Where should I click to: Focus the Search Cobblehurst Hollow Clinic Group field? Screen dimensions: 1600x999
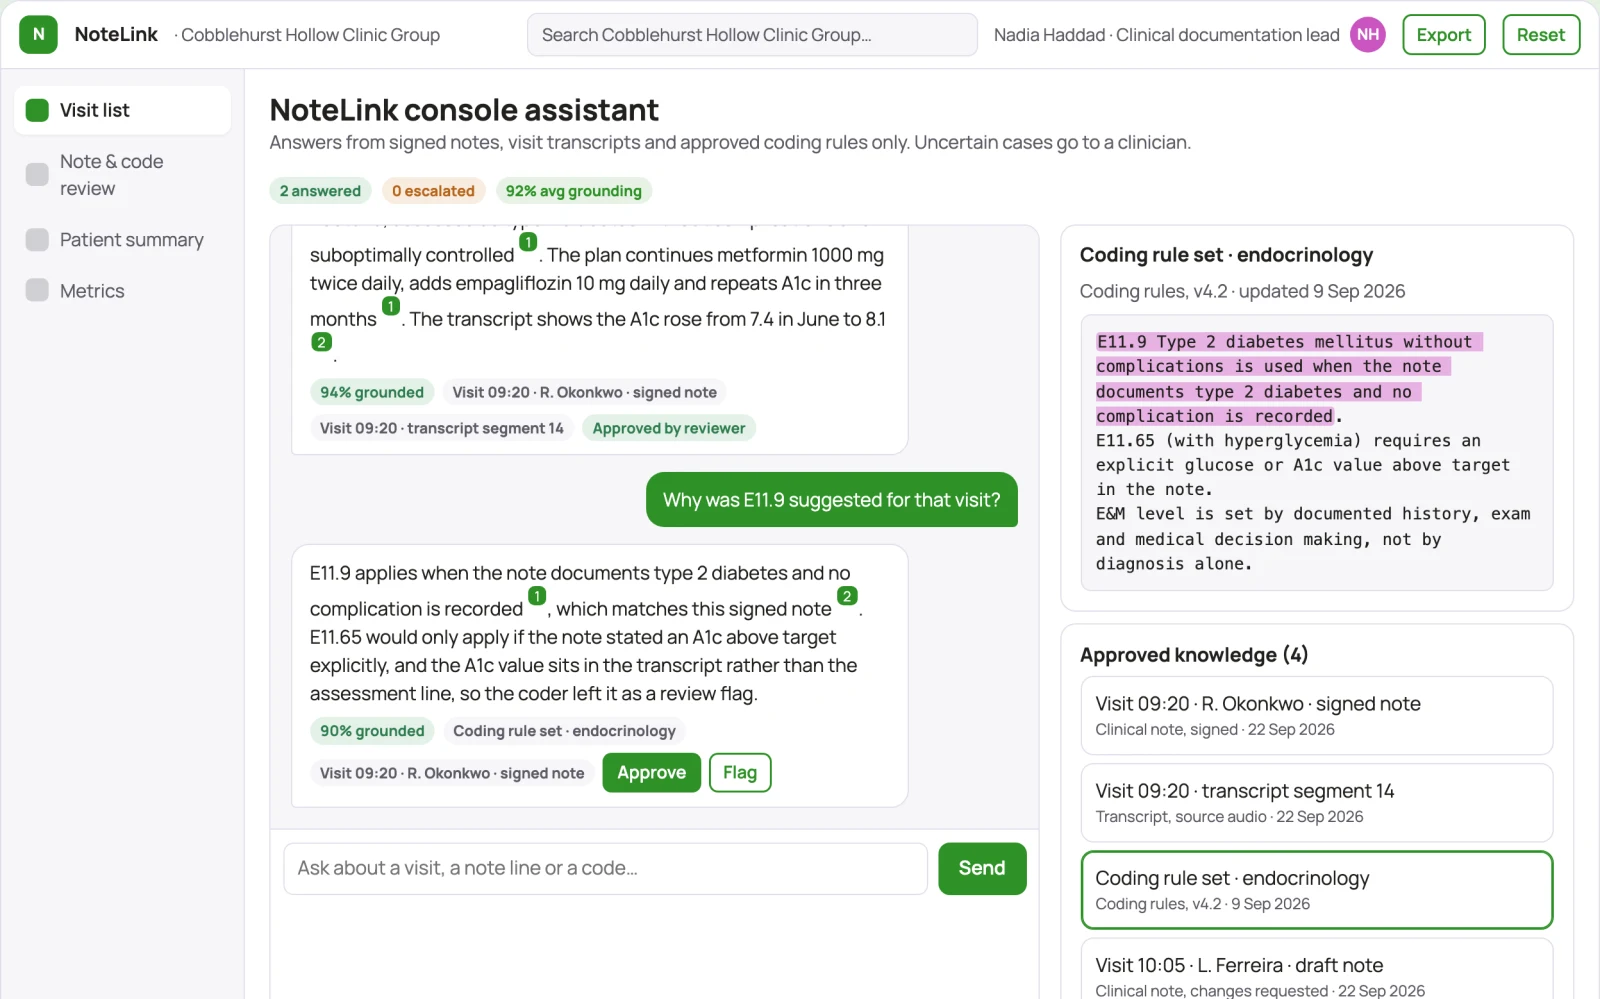coord(752,35)
